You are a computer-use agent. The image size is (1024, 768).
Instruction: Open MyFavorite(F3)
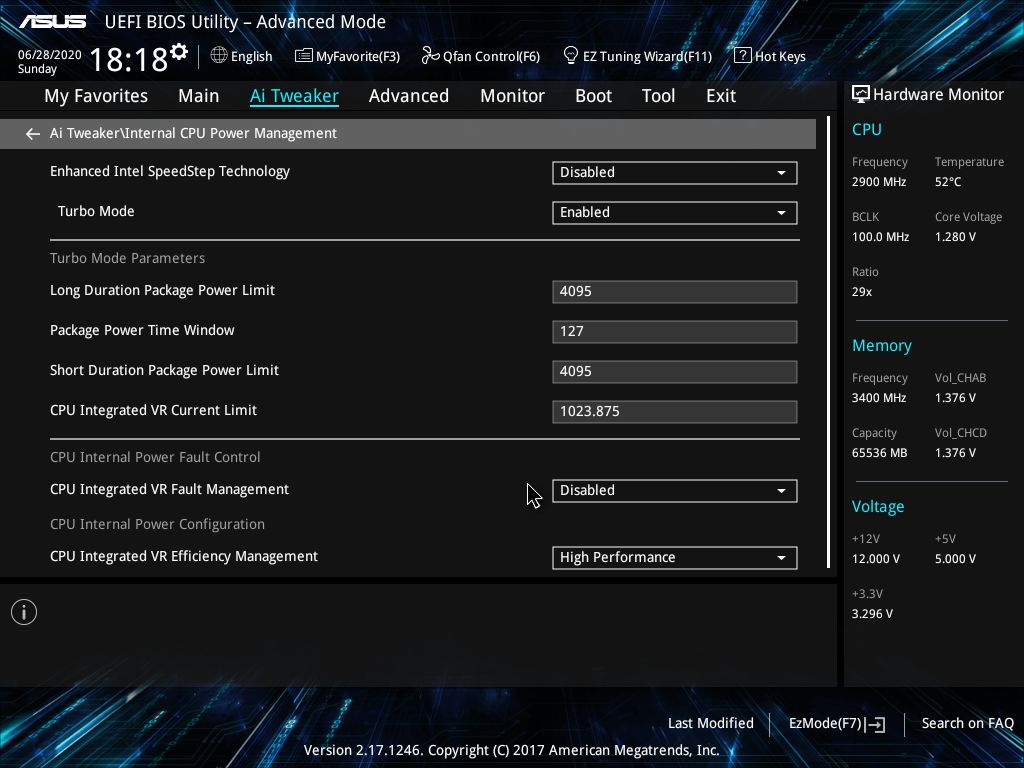point(347,56)
